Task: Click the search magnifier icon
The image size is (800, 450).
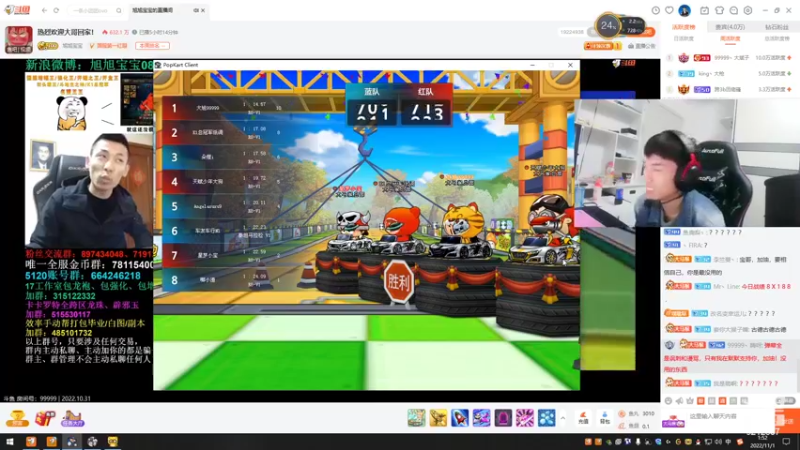Action: (x=118, y=10)
